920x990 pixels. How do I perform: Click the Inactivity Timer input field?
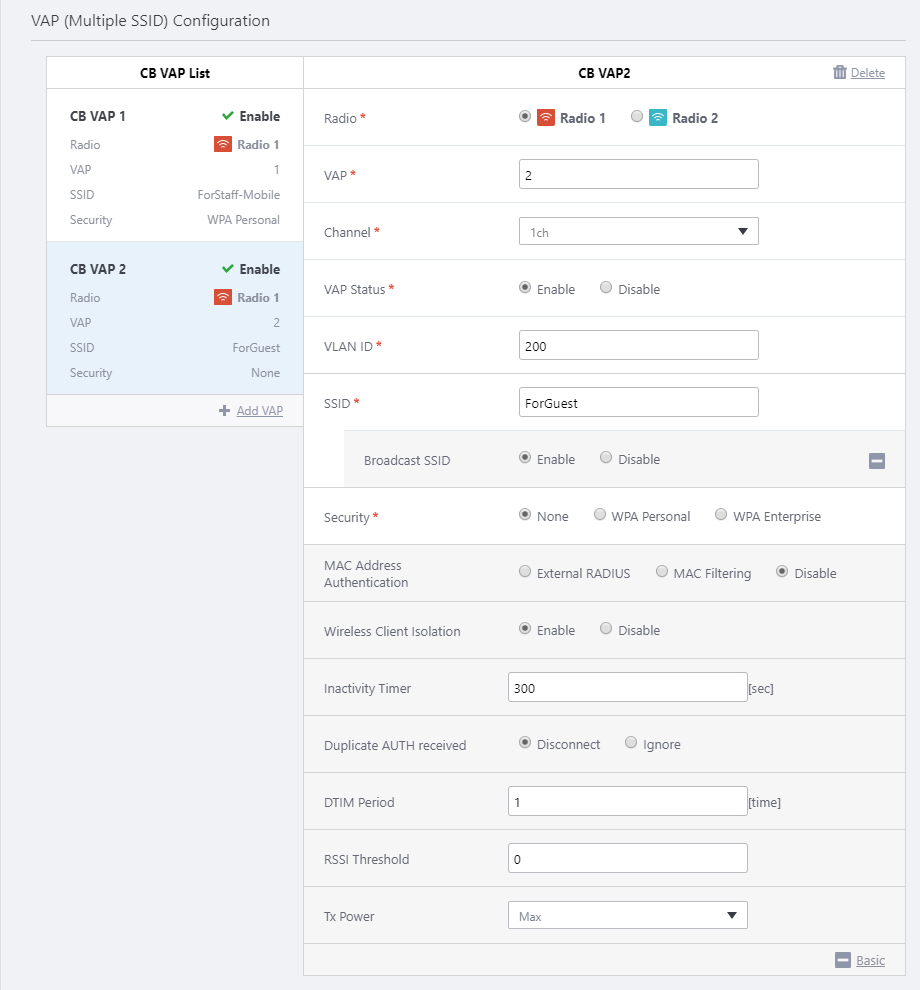[x=628, y=687]
